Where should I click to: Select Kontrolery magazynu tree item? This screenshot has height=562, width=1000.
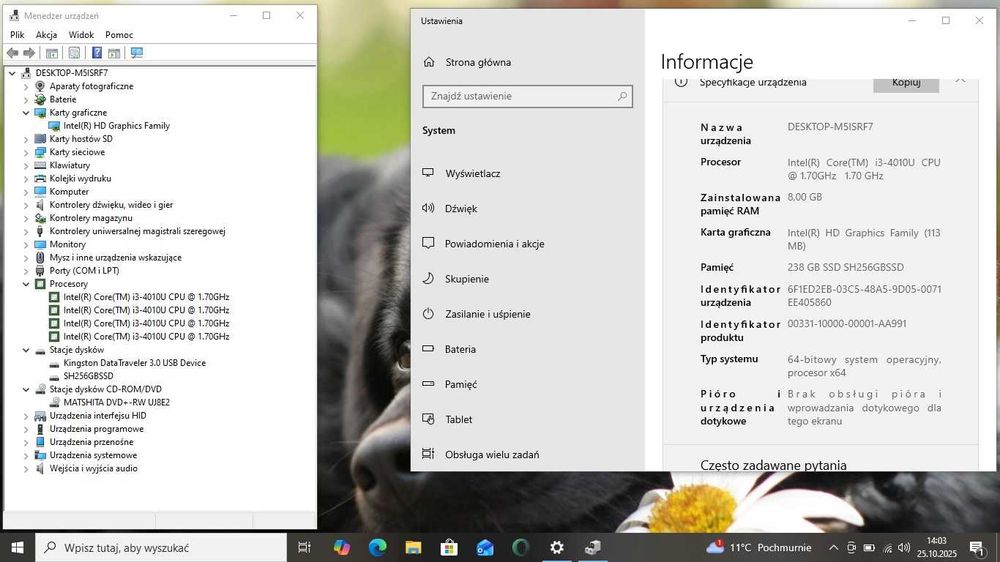click(x=91, y=218)
